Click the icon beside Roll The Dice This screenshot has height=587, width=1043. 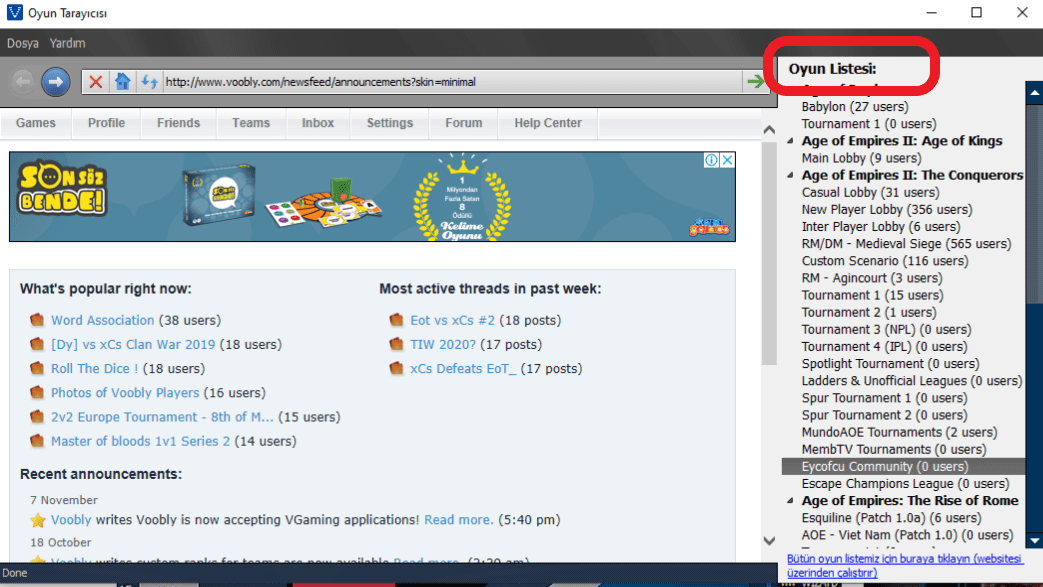[x=37, y=368]
